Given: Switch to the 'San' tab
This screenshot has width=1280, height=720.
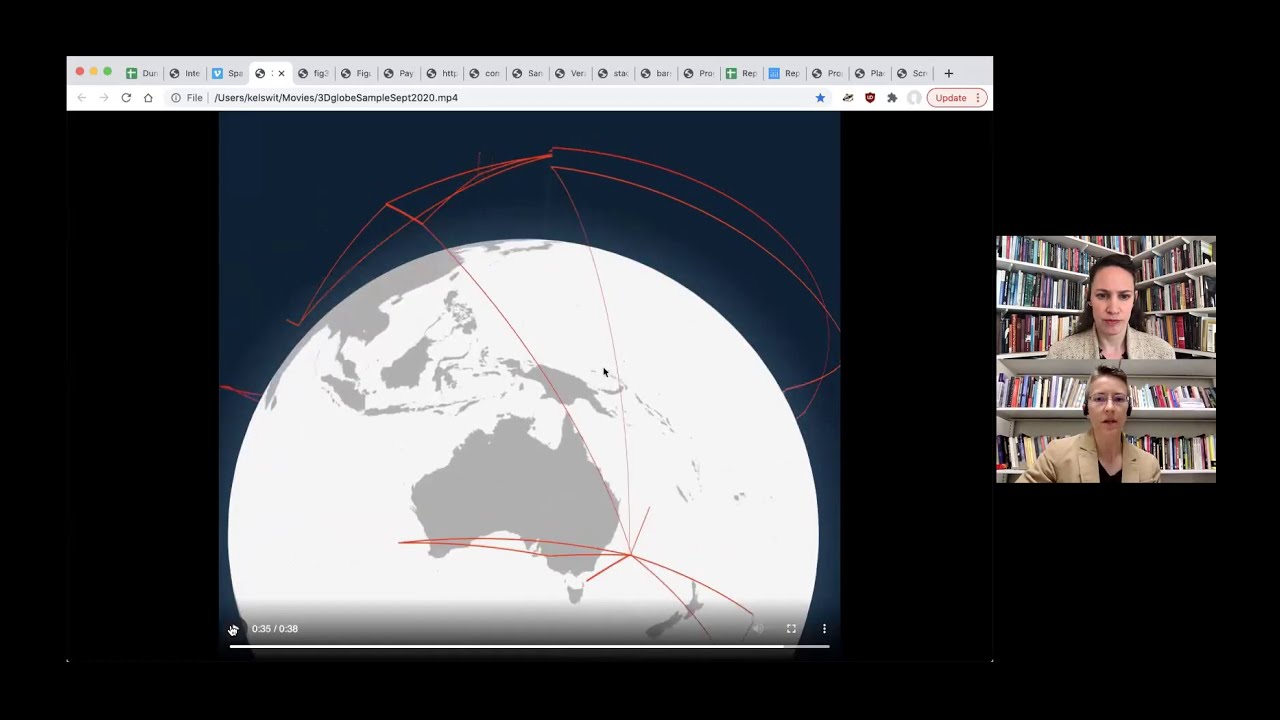Looking at the screenshot, I should click(x=529, y=73).
